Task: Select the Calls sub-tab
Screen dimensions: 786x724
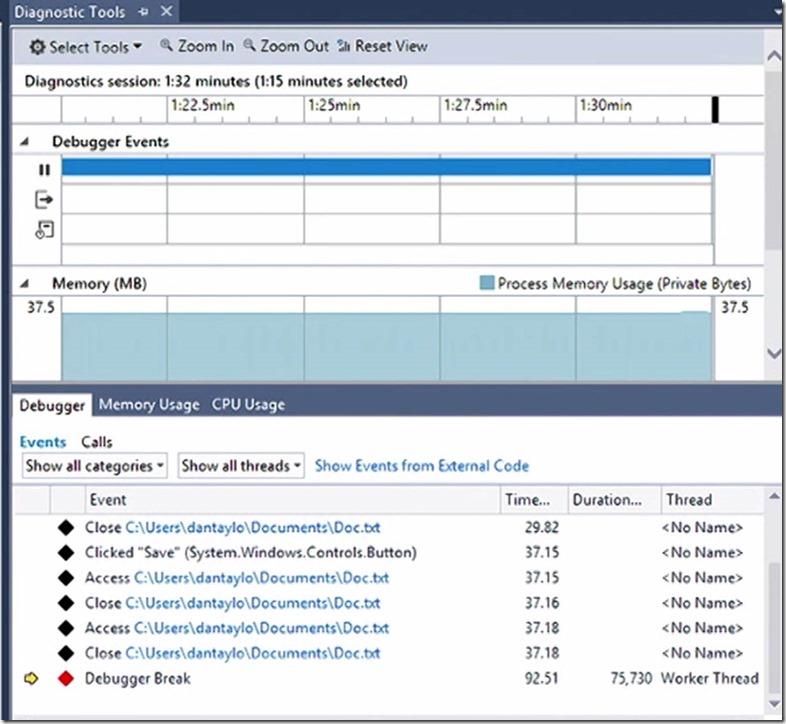Action: point(97,442)
